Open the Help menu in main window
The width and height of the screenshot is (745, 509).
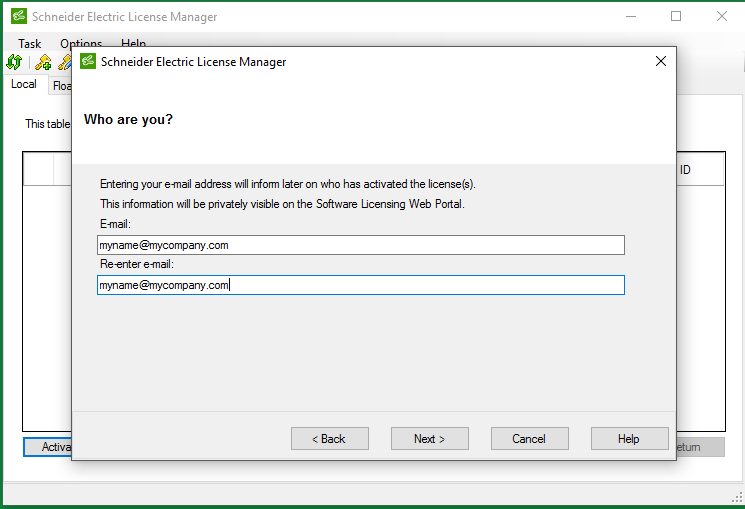coord(133,43)
